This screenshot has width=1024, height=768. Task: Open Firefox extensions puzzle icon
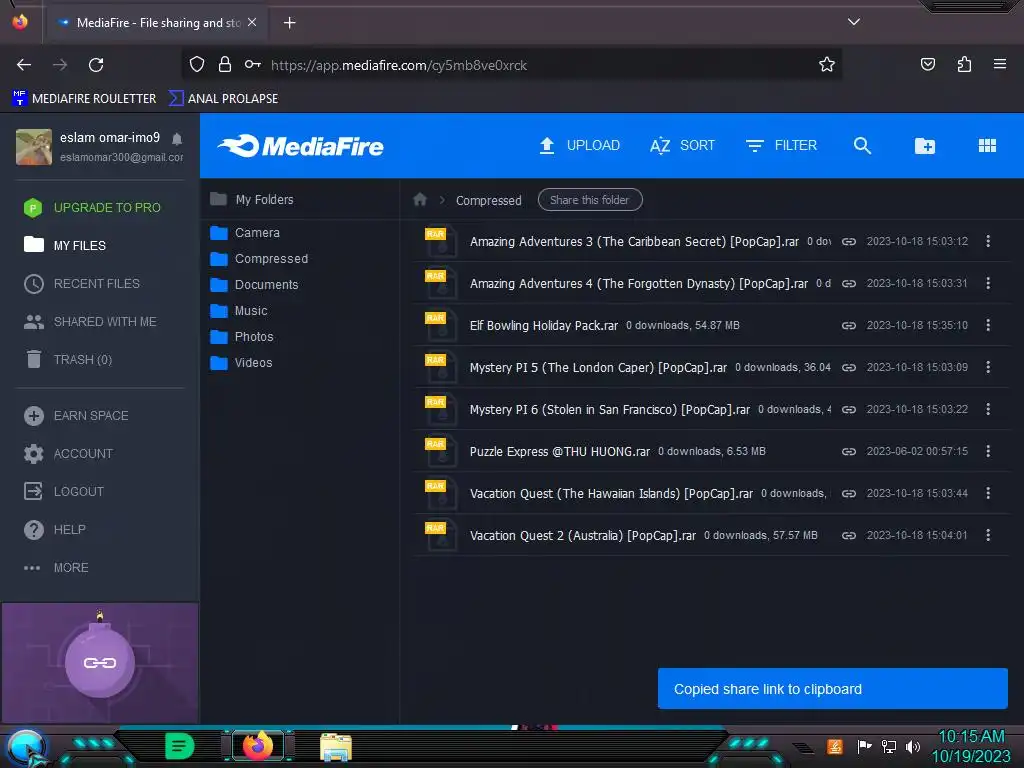[x=964, y=64]
